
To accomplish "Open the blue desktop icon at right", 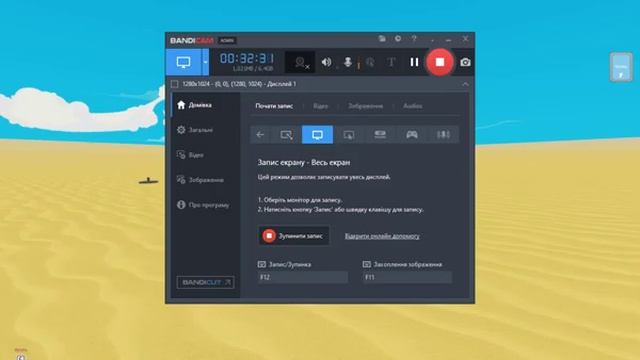I will click(621, 67).
